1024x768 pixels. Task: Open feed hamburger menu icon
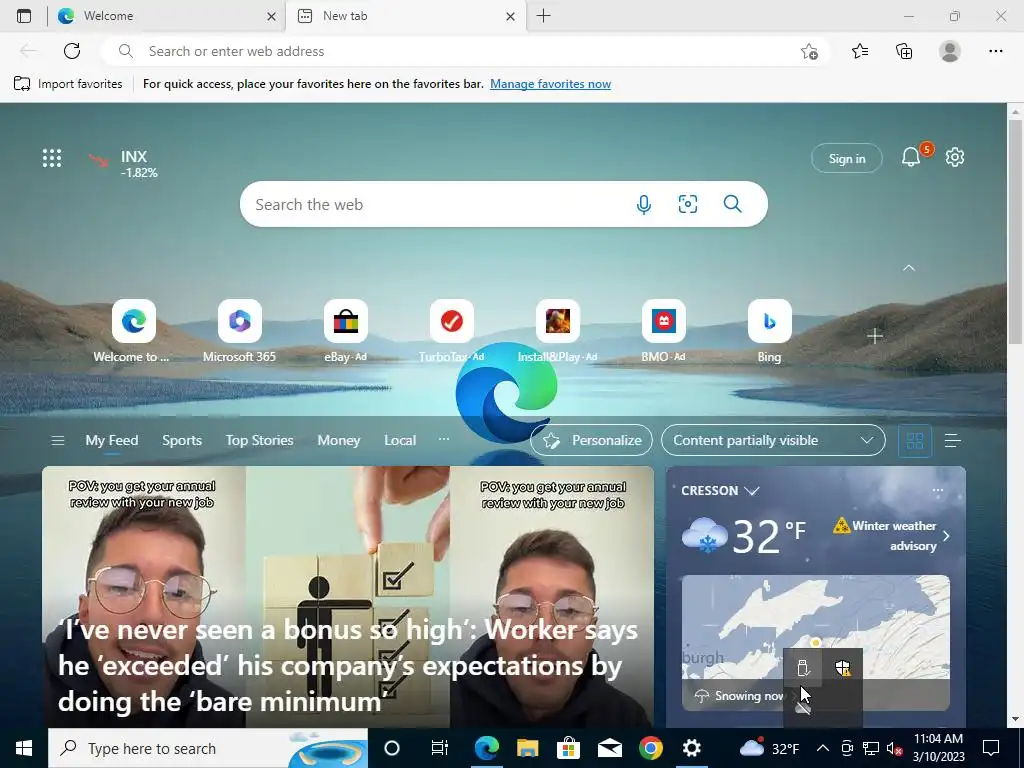[x=57, y=441]
